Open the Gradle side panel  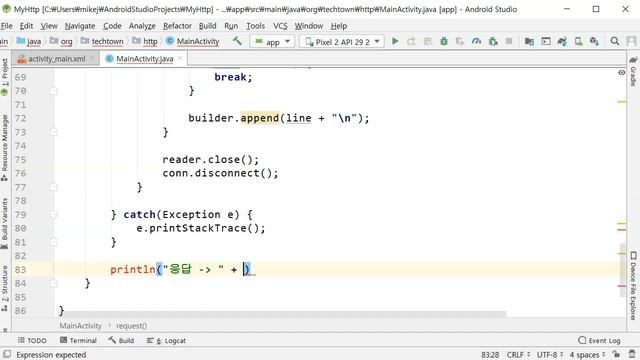coord(633,71)
